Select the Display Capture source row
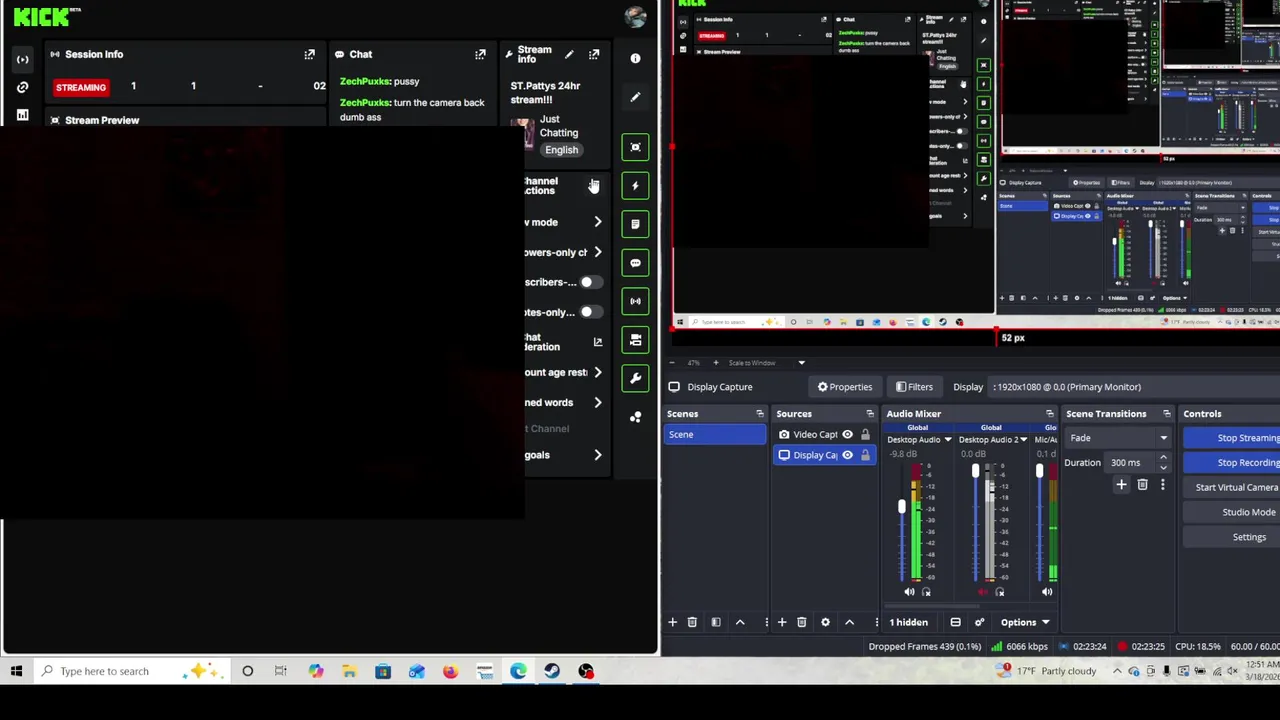This screenshot has height=720, width=1280. click(825, 455)
